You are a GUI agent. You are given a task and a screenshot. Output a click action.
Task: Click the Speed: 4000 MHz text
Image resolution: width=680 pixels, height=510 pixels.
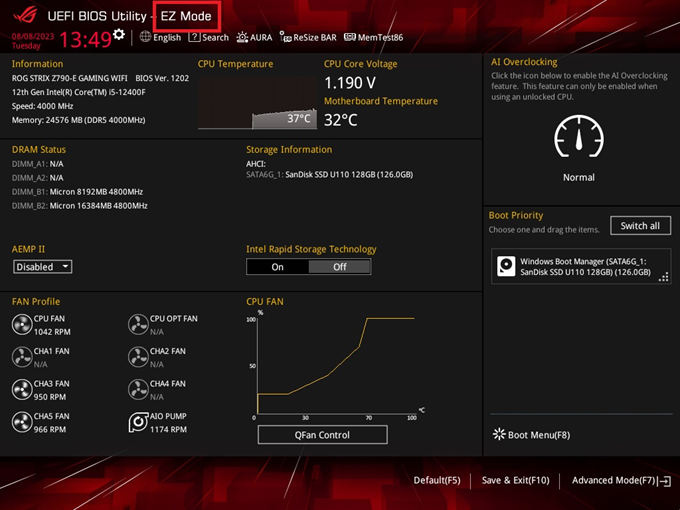42,106
